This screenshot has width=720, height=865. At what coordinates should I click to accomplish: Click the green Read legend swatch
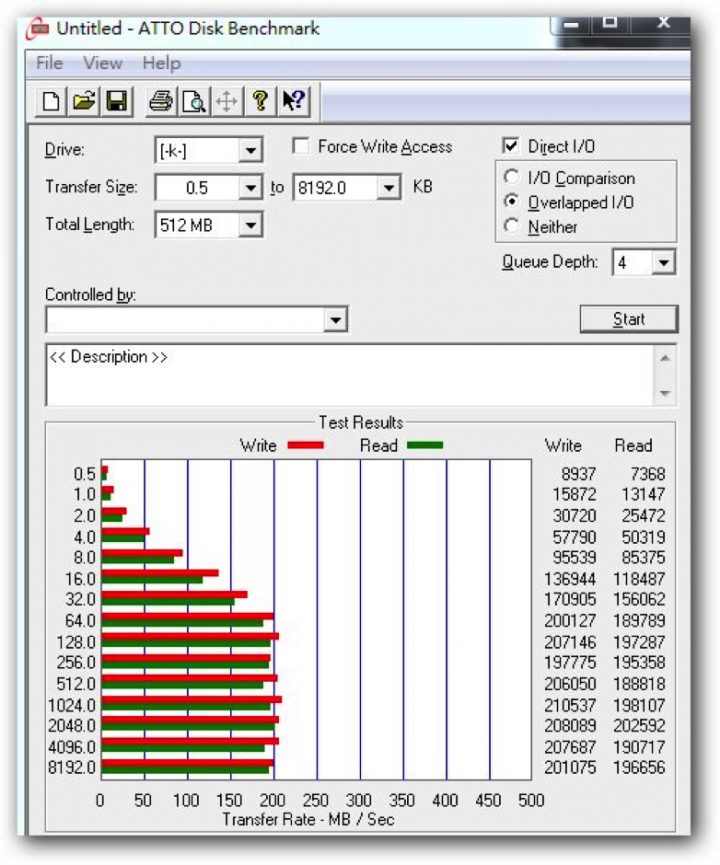coord(425,445)
